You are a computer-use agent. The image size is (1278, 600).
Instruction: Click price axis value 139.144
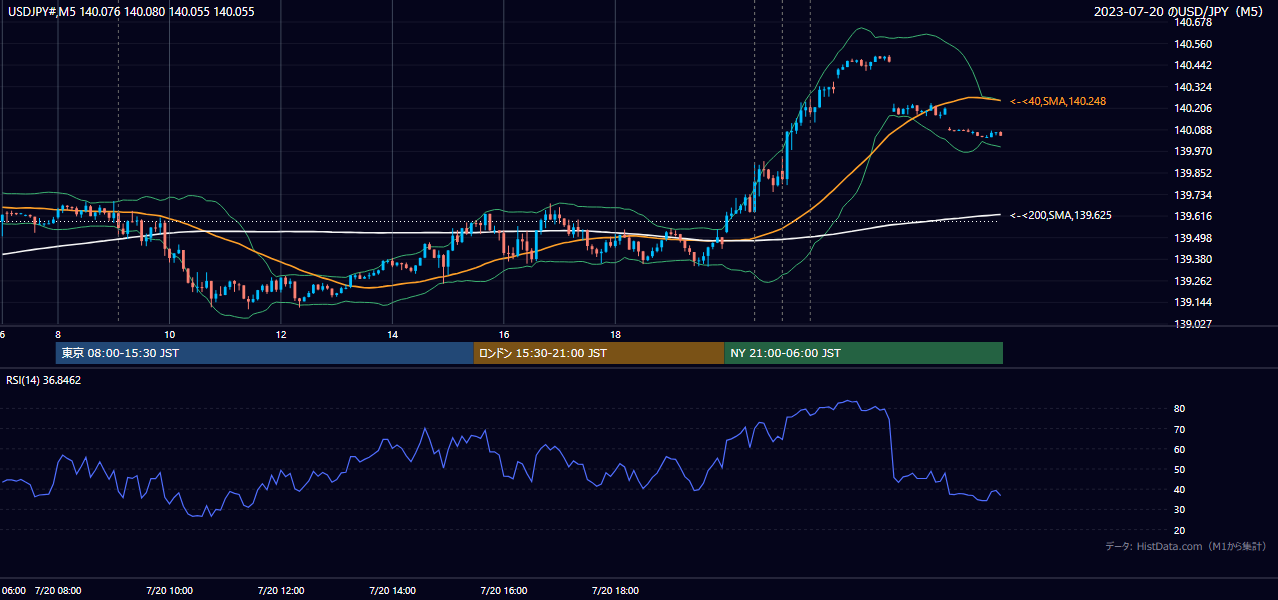(x=1194, y=302)
